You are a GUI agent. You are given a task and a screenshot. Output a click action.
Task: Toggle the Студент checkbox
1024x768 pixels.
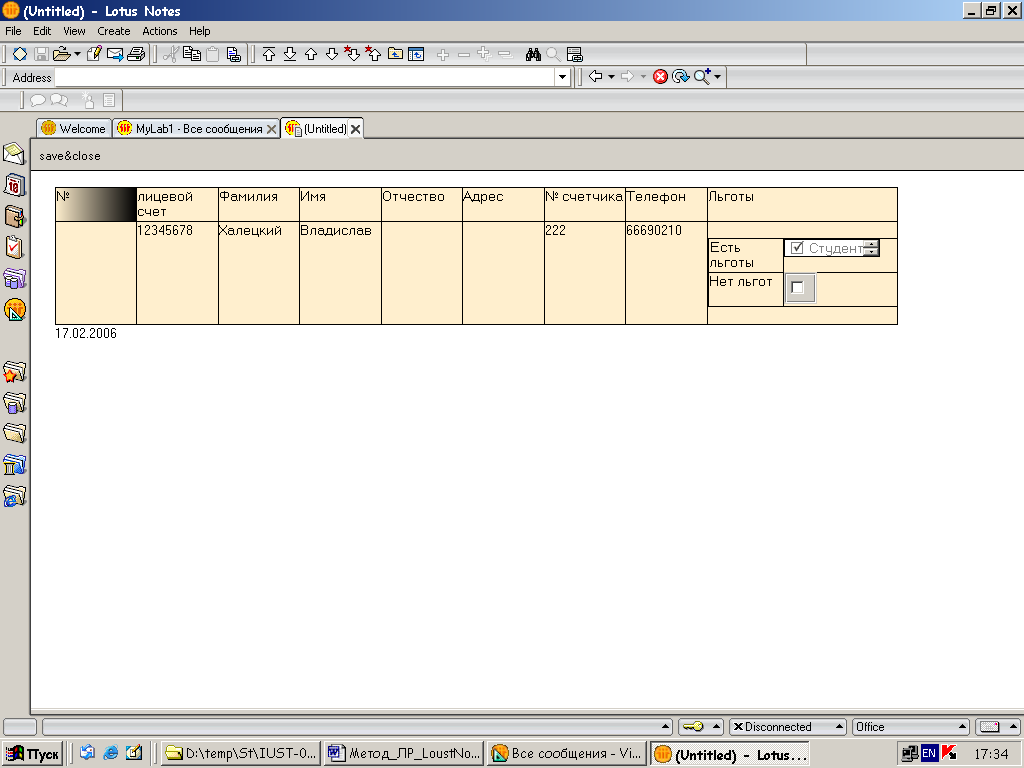[x=797, y=248]
